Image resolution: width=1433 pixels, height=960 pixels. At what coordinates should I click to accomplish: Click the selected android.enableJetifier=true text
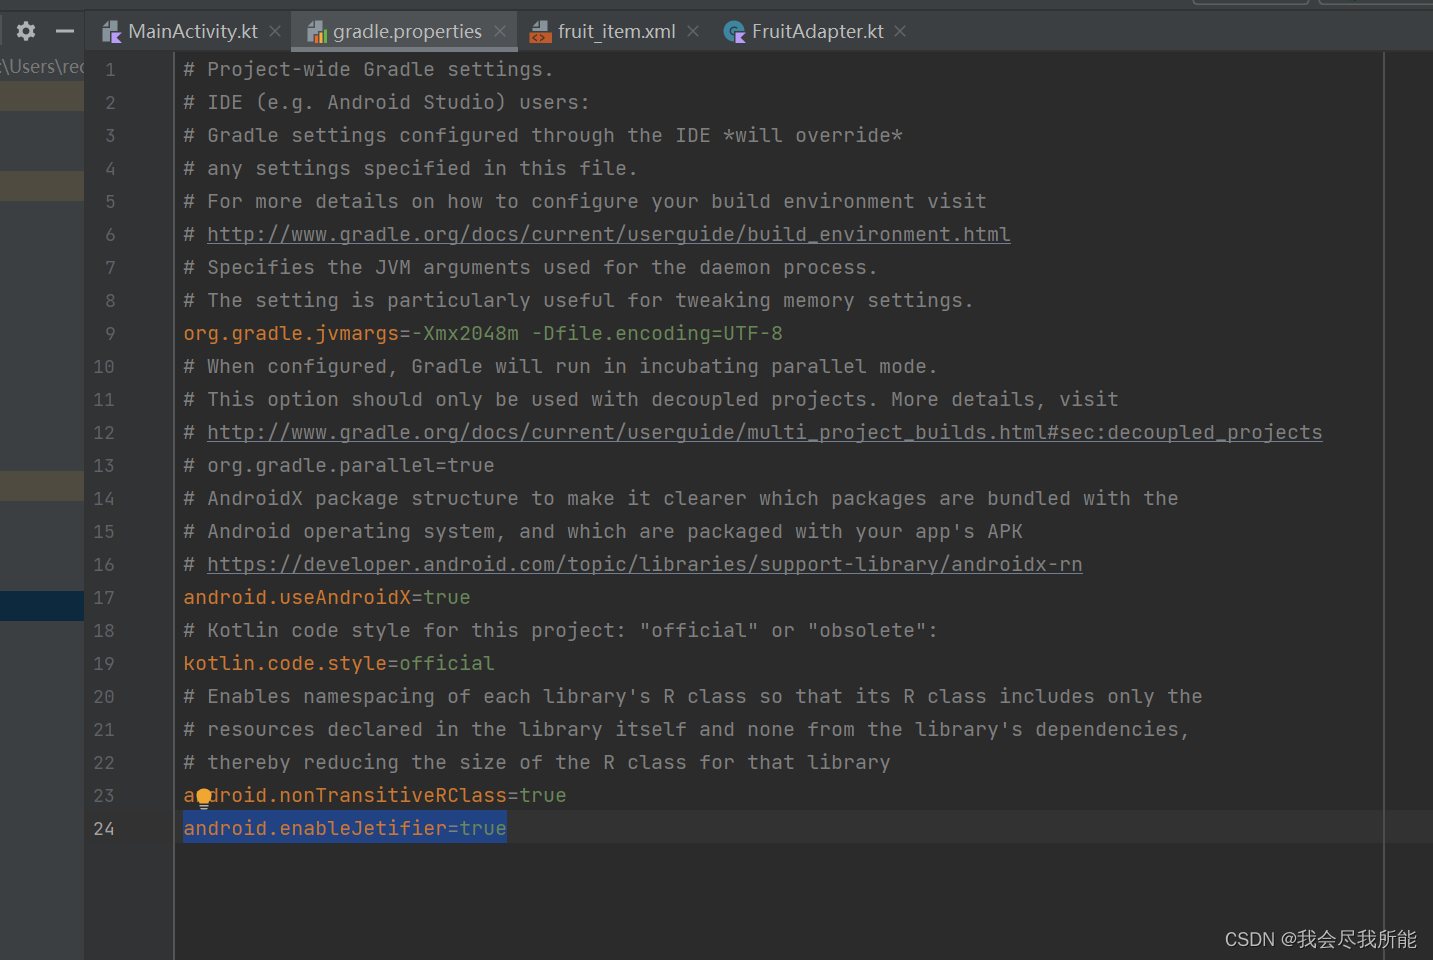point(344,828)
